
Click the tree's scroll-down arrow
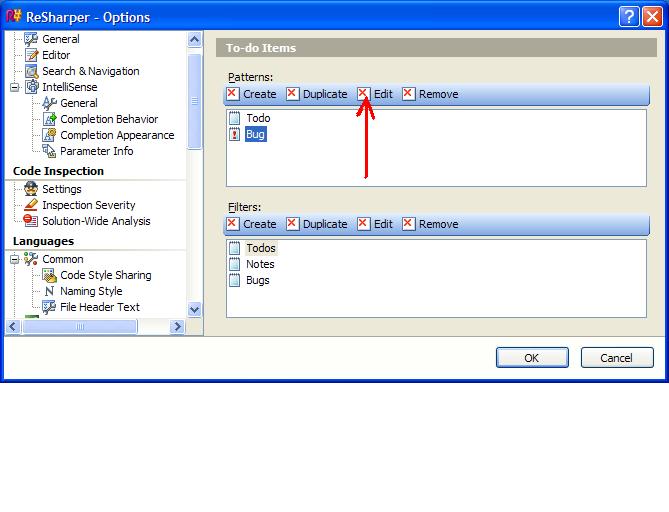(194, 310)
